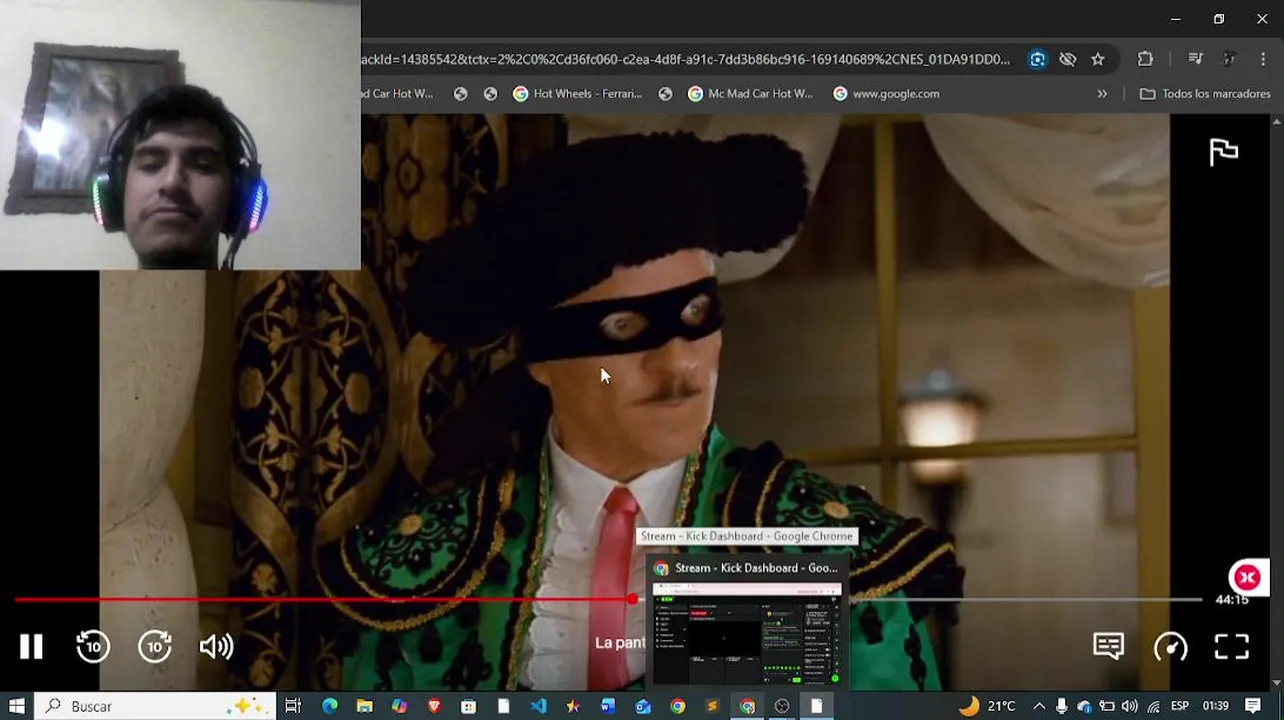Viewport: 1284px width, 720px height.
Task: Open the www.google.com bookmark
Action: (x=886, y=94)
